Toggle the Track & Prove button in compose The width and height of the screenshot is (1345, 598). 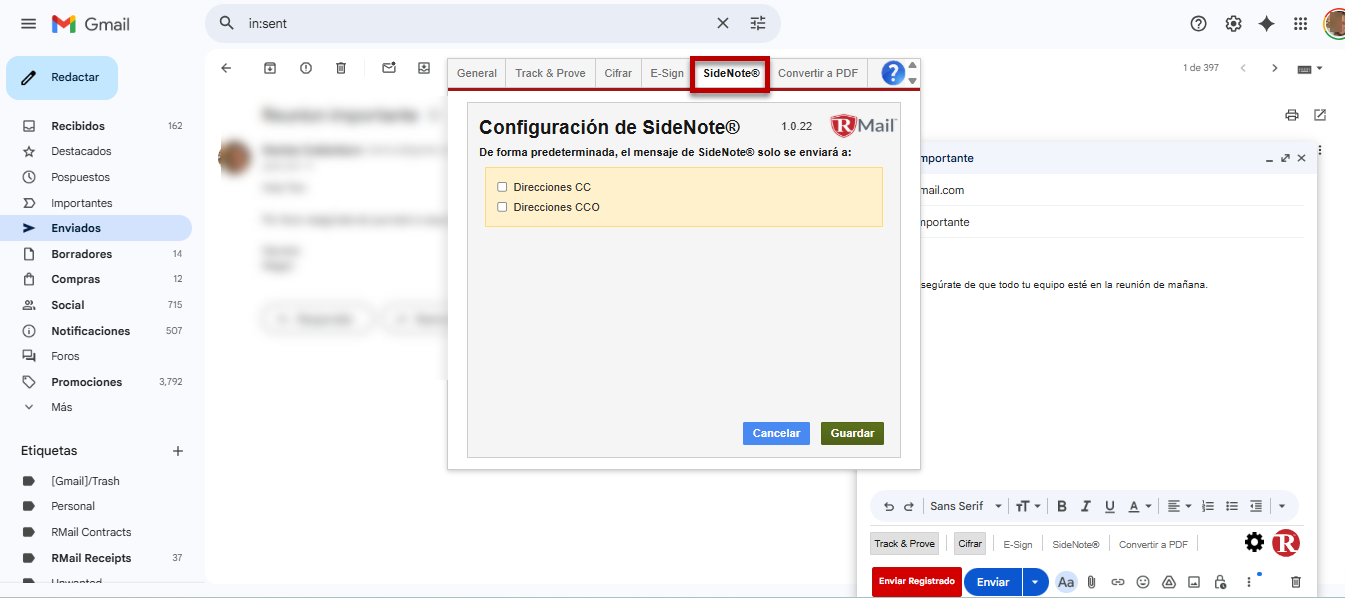tap(904, 544)
